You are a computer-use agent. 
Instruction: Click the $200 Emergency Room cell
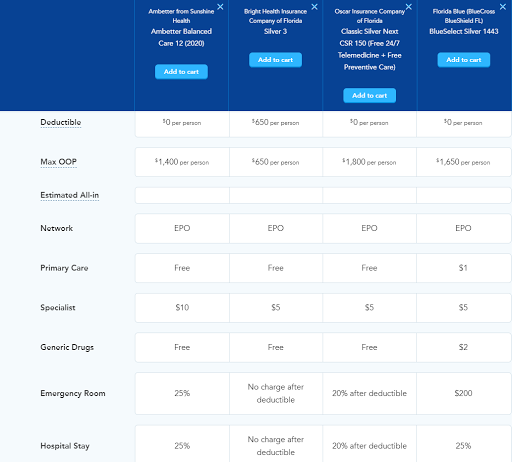pos(464,393)
